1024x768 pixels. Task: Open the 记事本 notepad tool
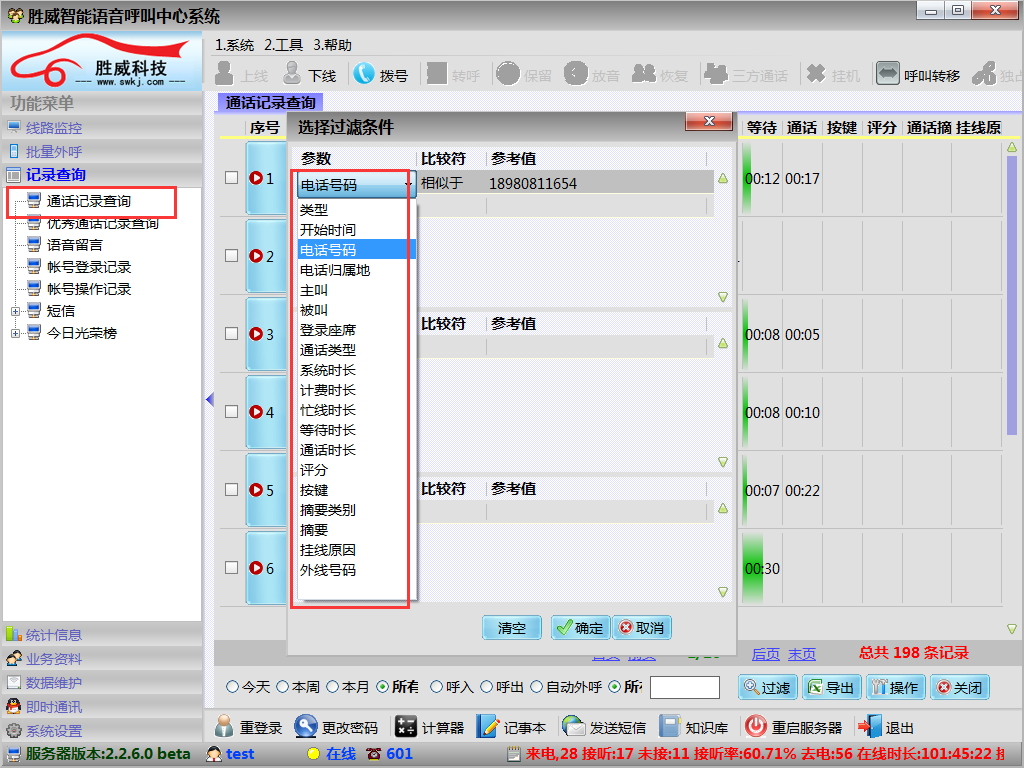488,727
